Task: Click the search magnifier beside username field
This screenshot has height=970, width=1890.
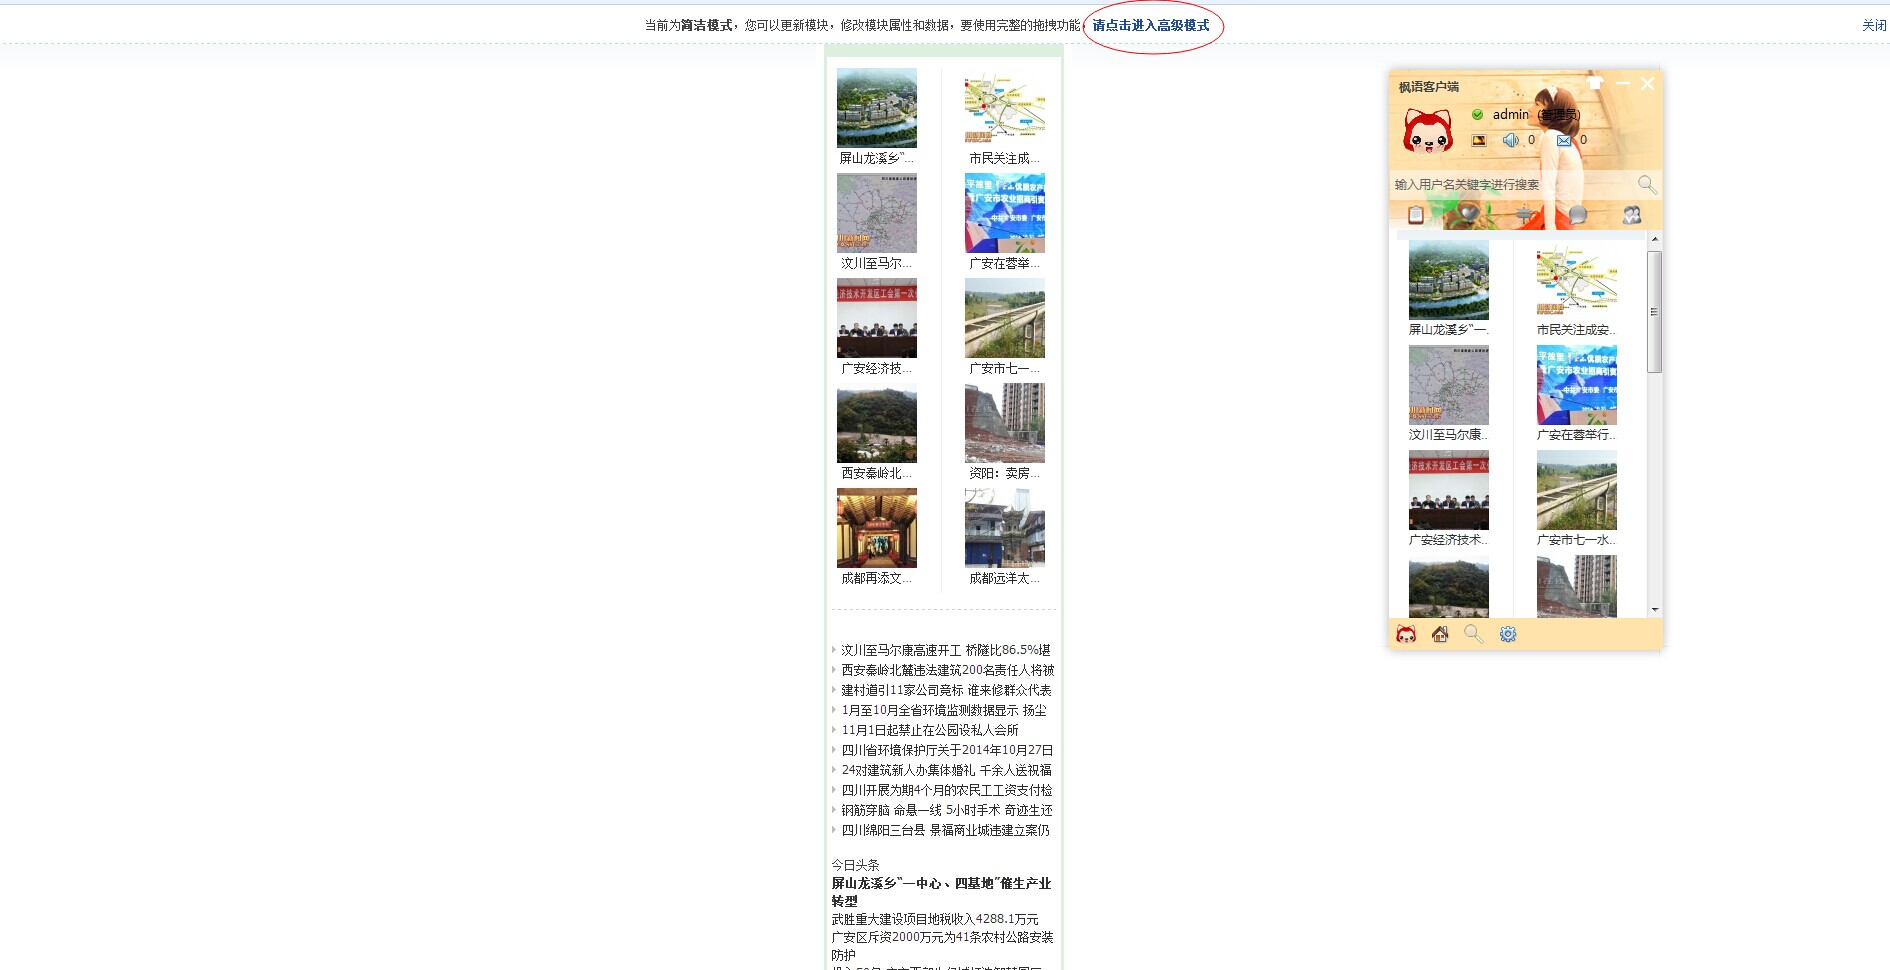Action: pos(1646,184)
